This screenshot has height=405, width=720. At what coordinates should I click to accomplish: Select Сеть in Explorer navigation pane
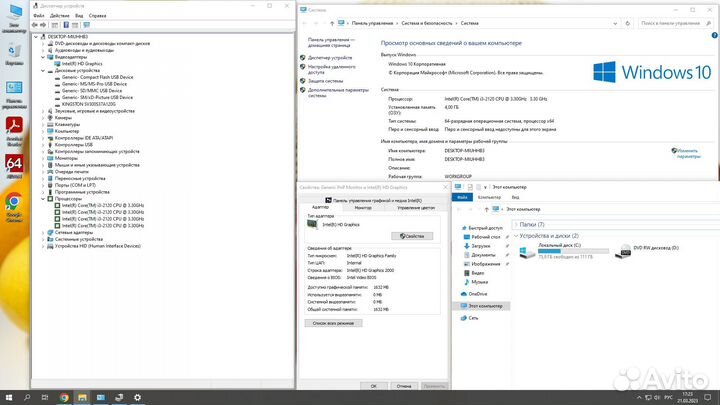[473, 318]
